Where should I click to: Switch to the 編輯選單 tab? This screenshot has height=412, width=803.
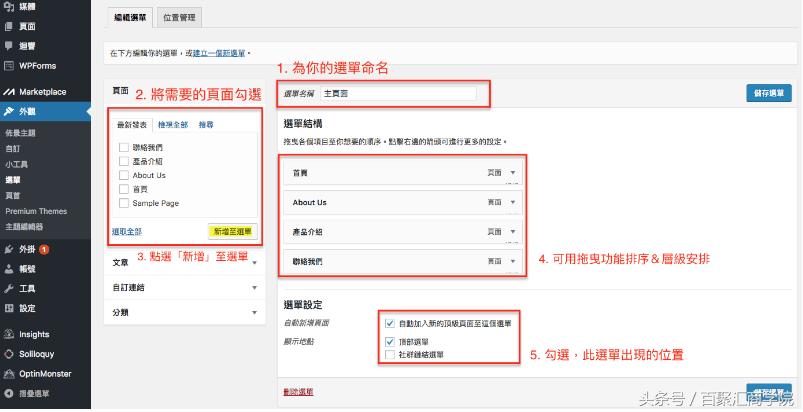130,17
